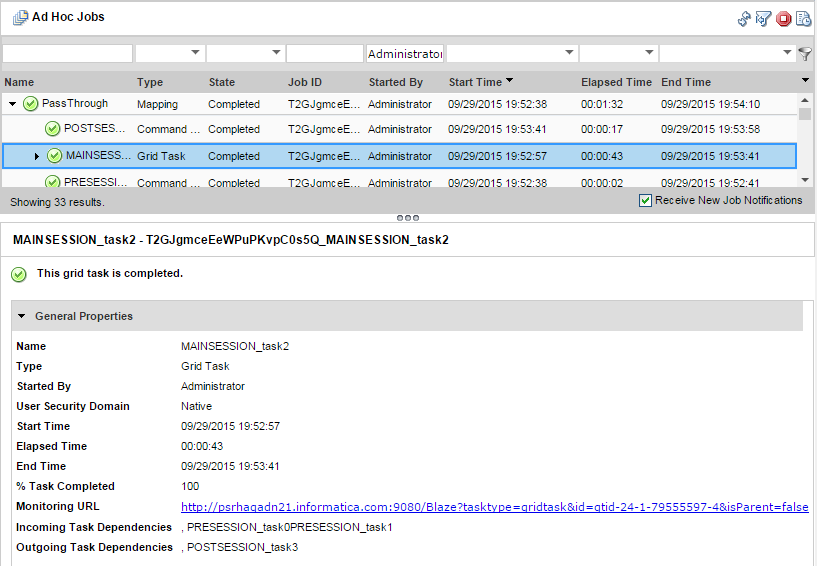817x566 pixels.
Task: Click the Ad Hoc Jobs panel icon
Action: (x=20, y=17)
